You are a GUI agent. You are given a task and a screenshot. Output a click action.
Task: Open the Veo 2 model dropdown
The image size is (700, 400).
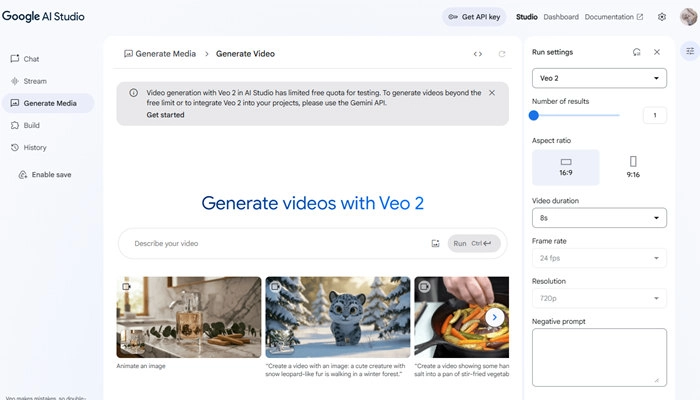(x=599, y=78)
